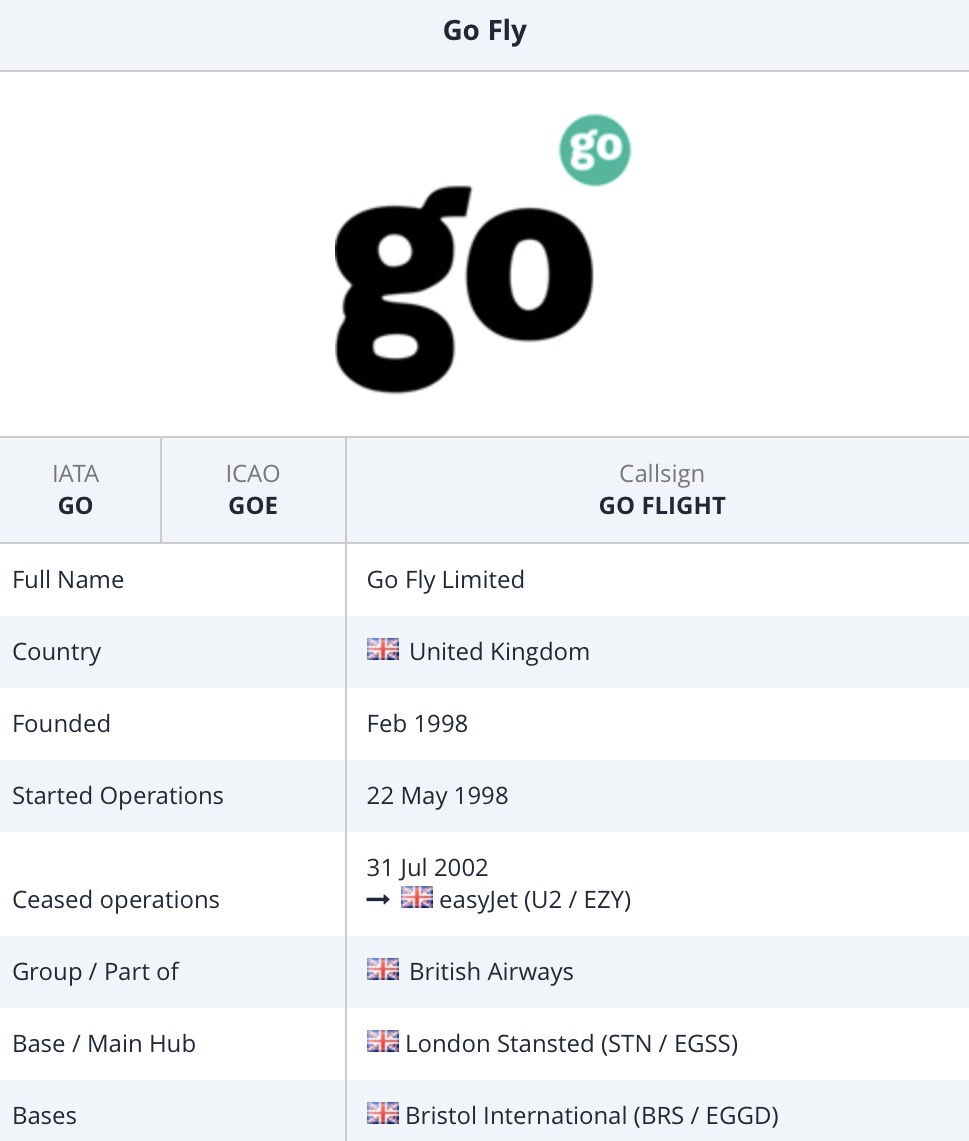Click the UK flag beside United Kingdom

click(383, 651)
